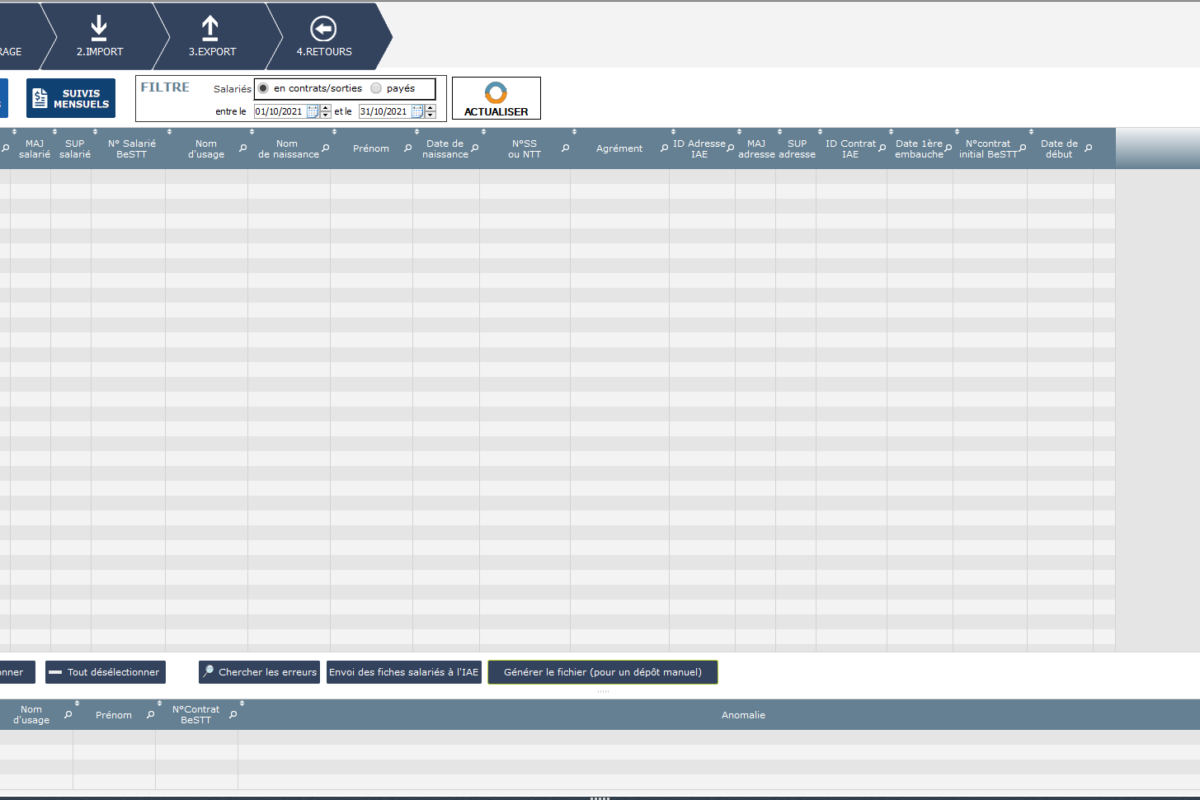Click 'Générer le fichier (pour un dépôt manuel)'

pos(602,672)
